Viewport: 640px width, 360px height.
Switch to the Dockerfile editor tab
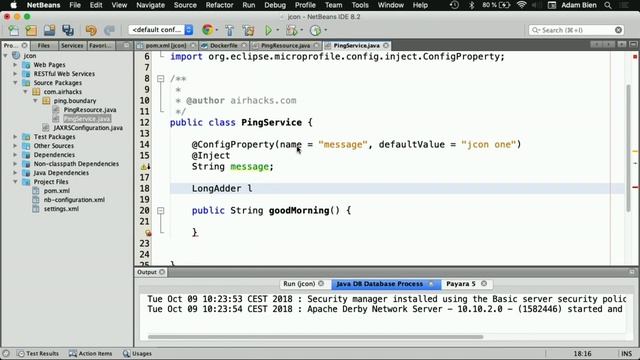pos(224,45)
